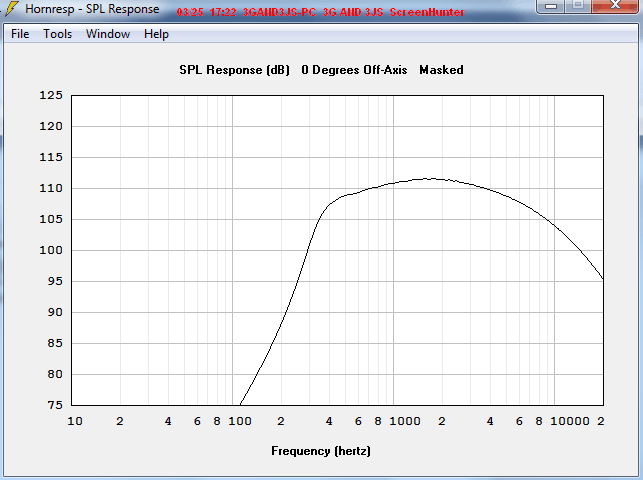643x480 pixels.
Task: Close the Hornresp SPL Response window
Action: click(x=615, y=6)
